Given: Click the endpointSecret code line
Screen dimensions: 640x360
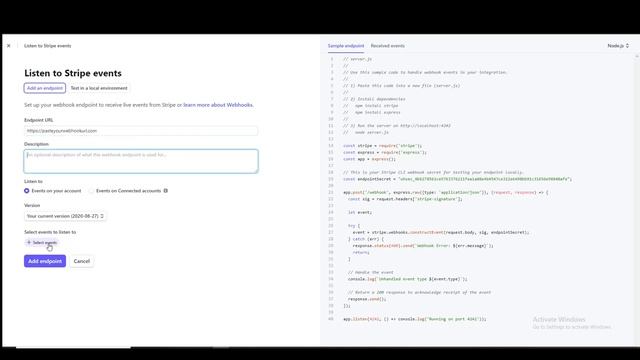Looking at the screenshot, I should pos(458,179).
